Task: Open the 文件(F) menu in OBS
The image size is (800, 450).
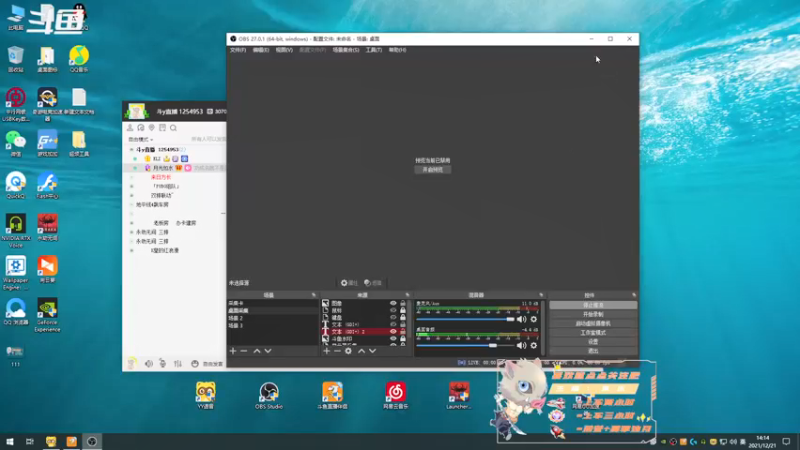Action: click(238, 50)
